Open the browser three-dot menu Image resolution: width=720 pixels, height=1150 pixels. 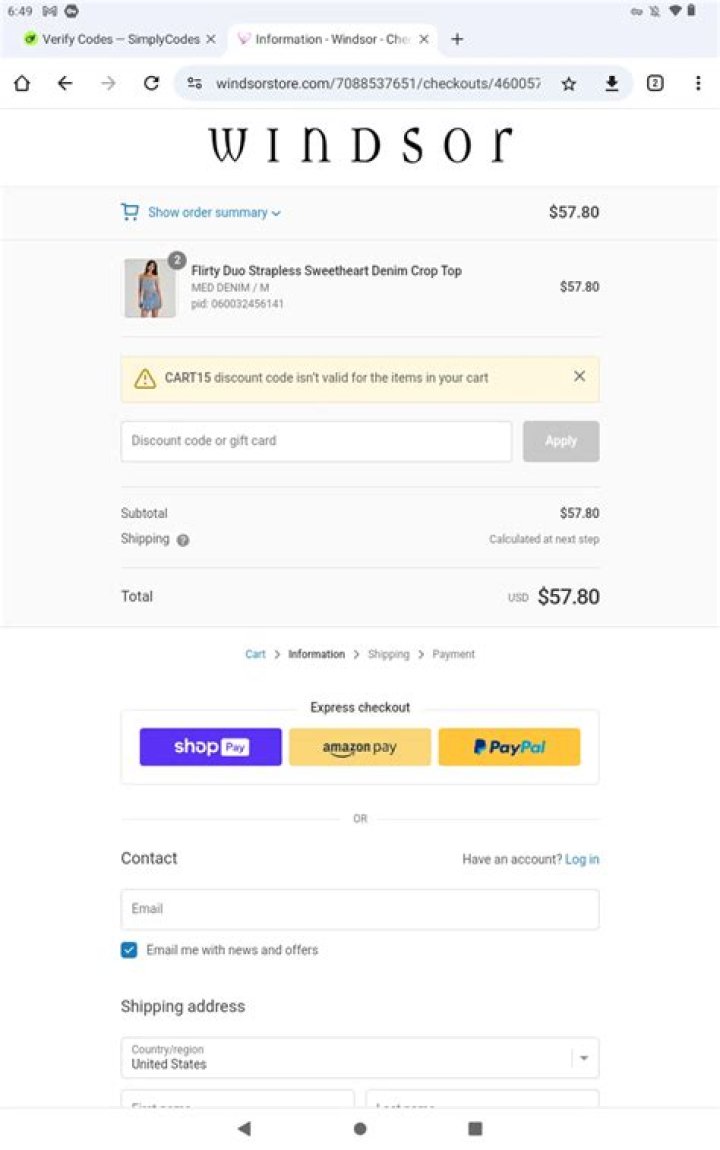[x=698, y=84]
